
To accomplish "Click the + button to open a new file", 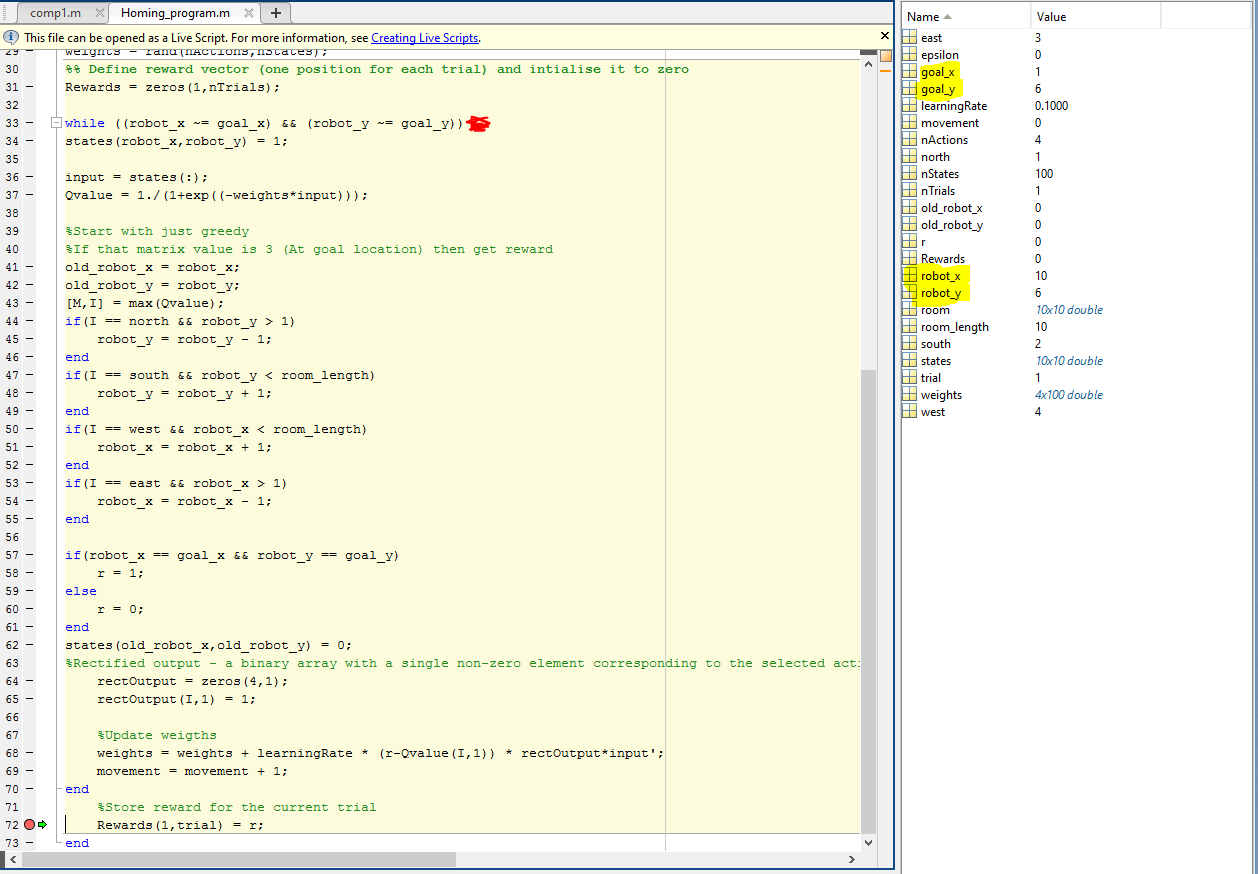I will pos(275,14).
